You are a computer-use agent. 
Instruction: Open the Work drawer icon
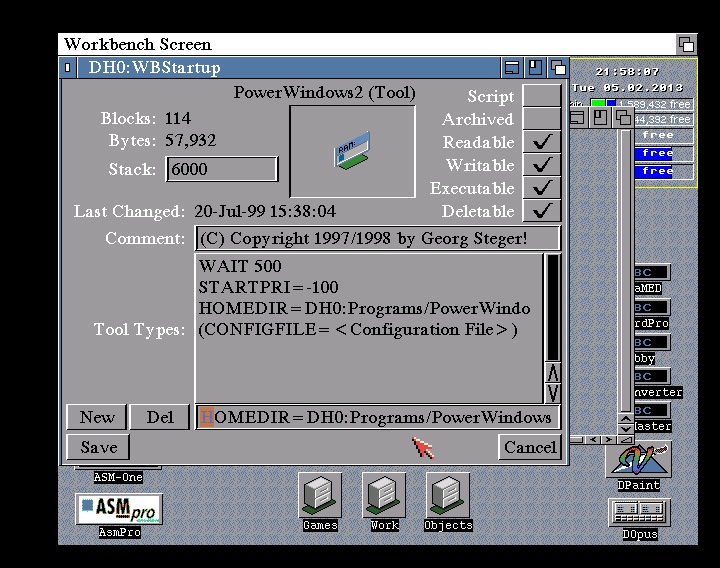coord(384,495)
